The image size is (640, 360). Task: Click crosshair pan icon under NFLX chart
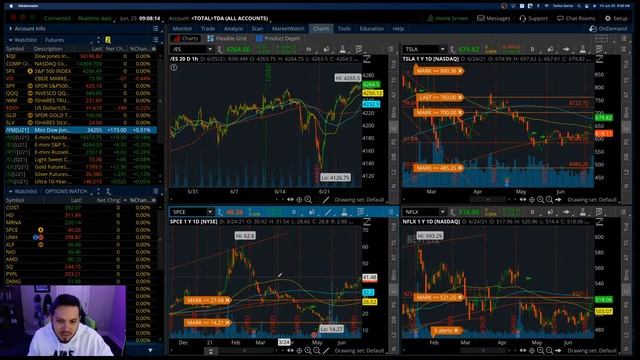pos(532,351)
